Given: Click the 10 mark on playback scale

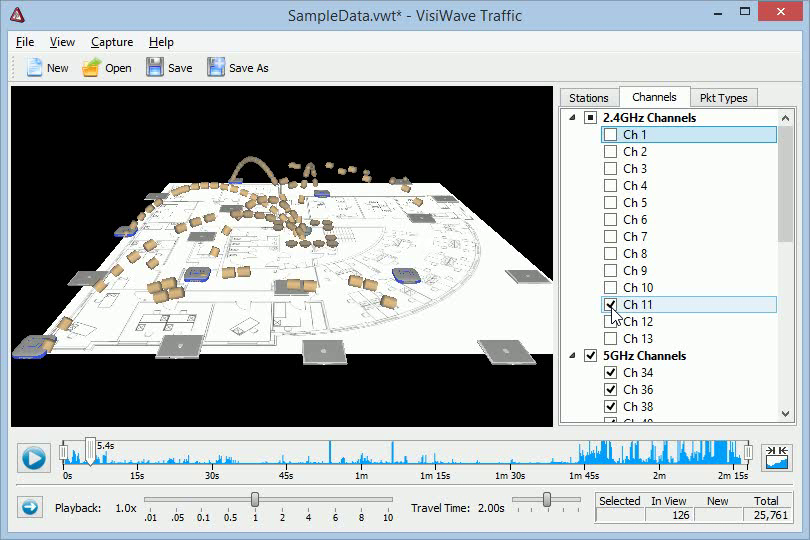Looking at the screenshot, I should 388,517.
